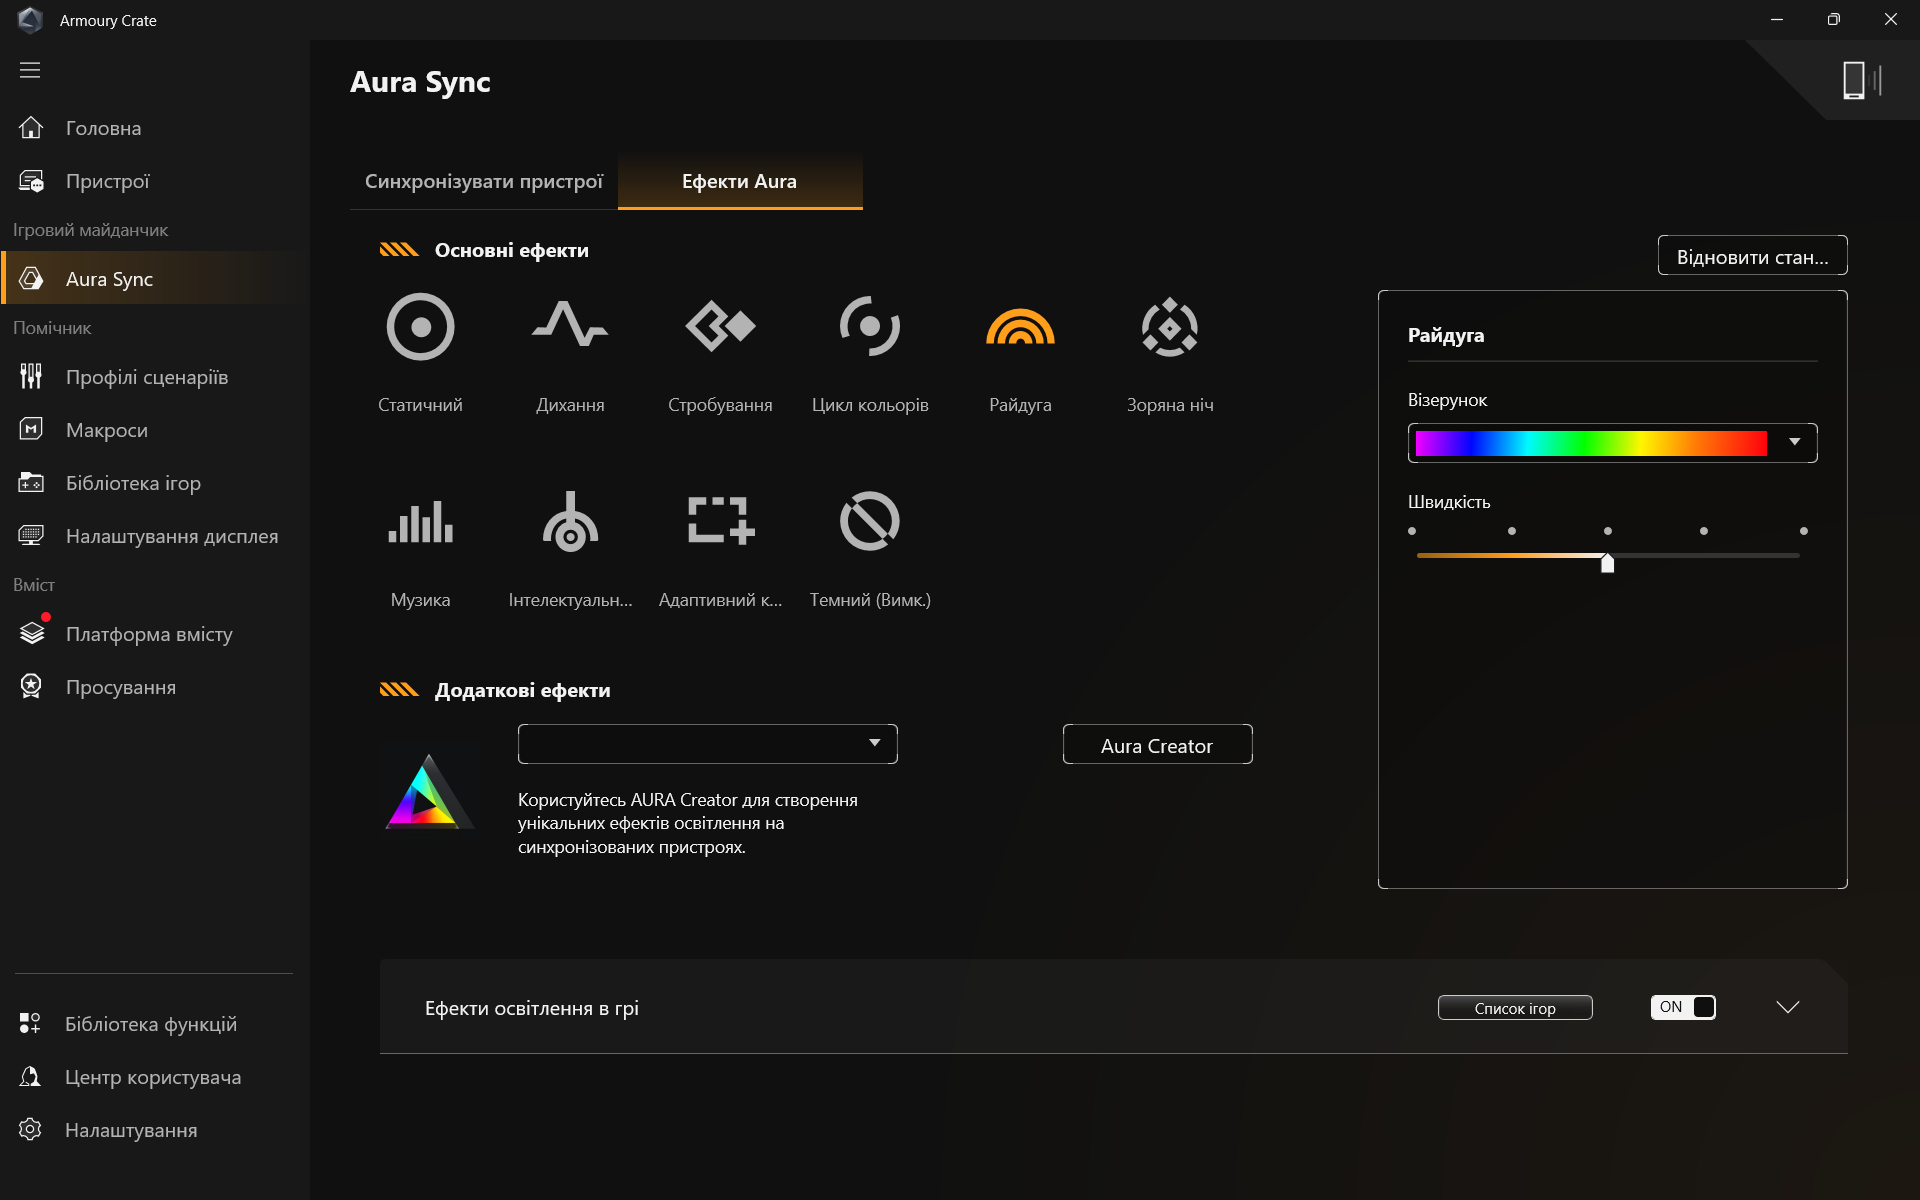Click the Відновити стан button
1920x1200 pixels.
(x=1752, y=256)
